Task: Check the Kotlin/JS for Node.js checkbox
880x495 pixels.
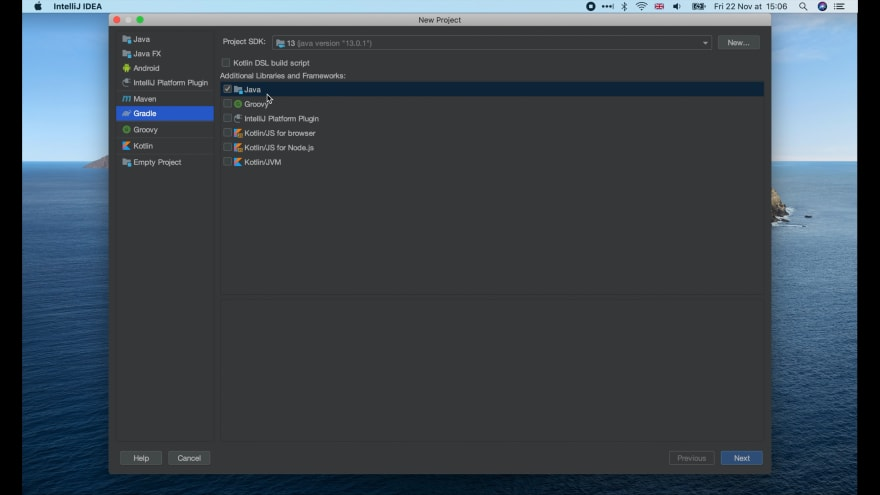Action: [227, 148]
